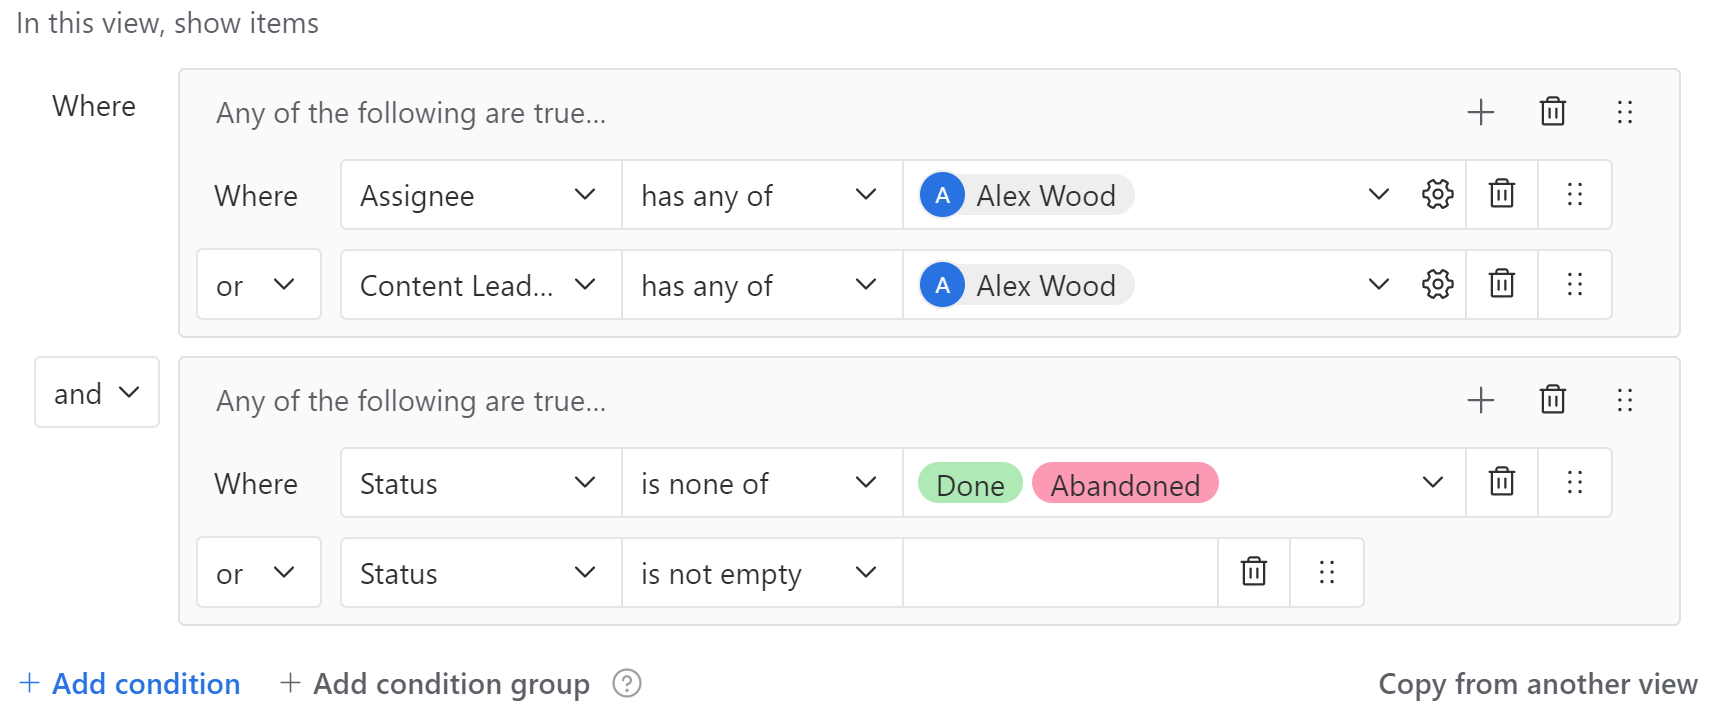
Task: Add condition to first group with plus
Action: pos(1481,112)
